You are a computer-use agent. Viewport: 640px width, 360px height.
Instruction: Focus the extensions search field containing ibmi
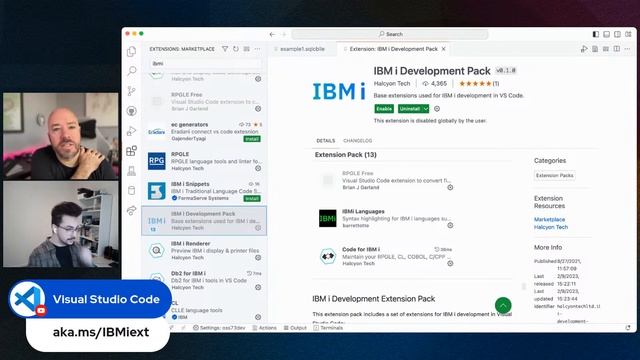tap(205, 64)
